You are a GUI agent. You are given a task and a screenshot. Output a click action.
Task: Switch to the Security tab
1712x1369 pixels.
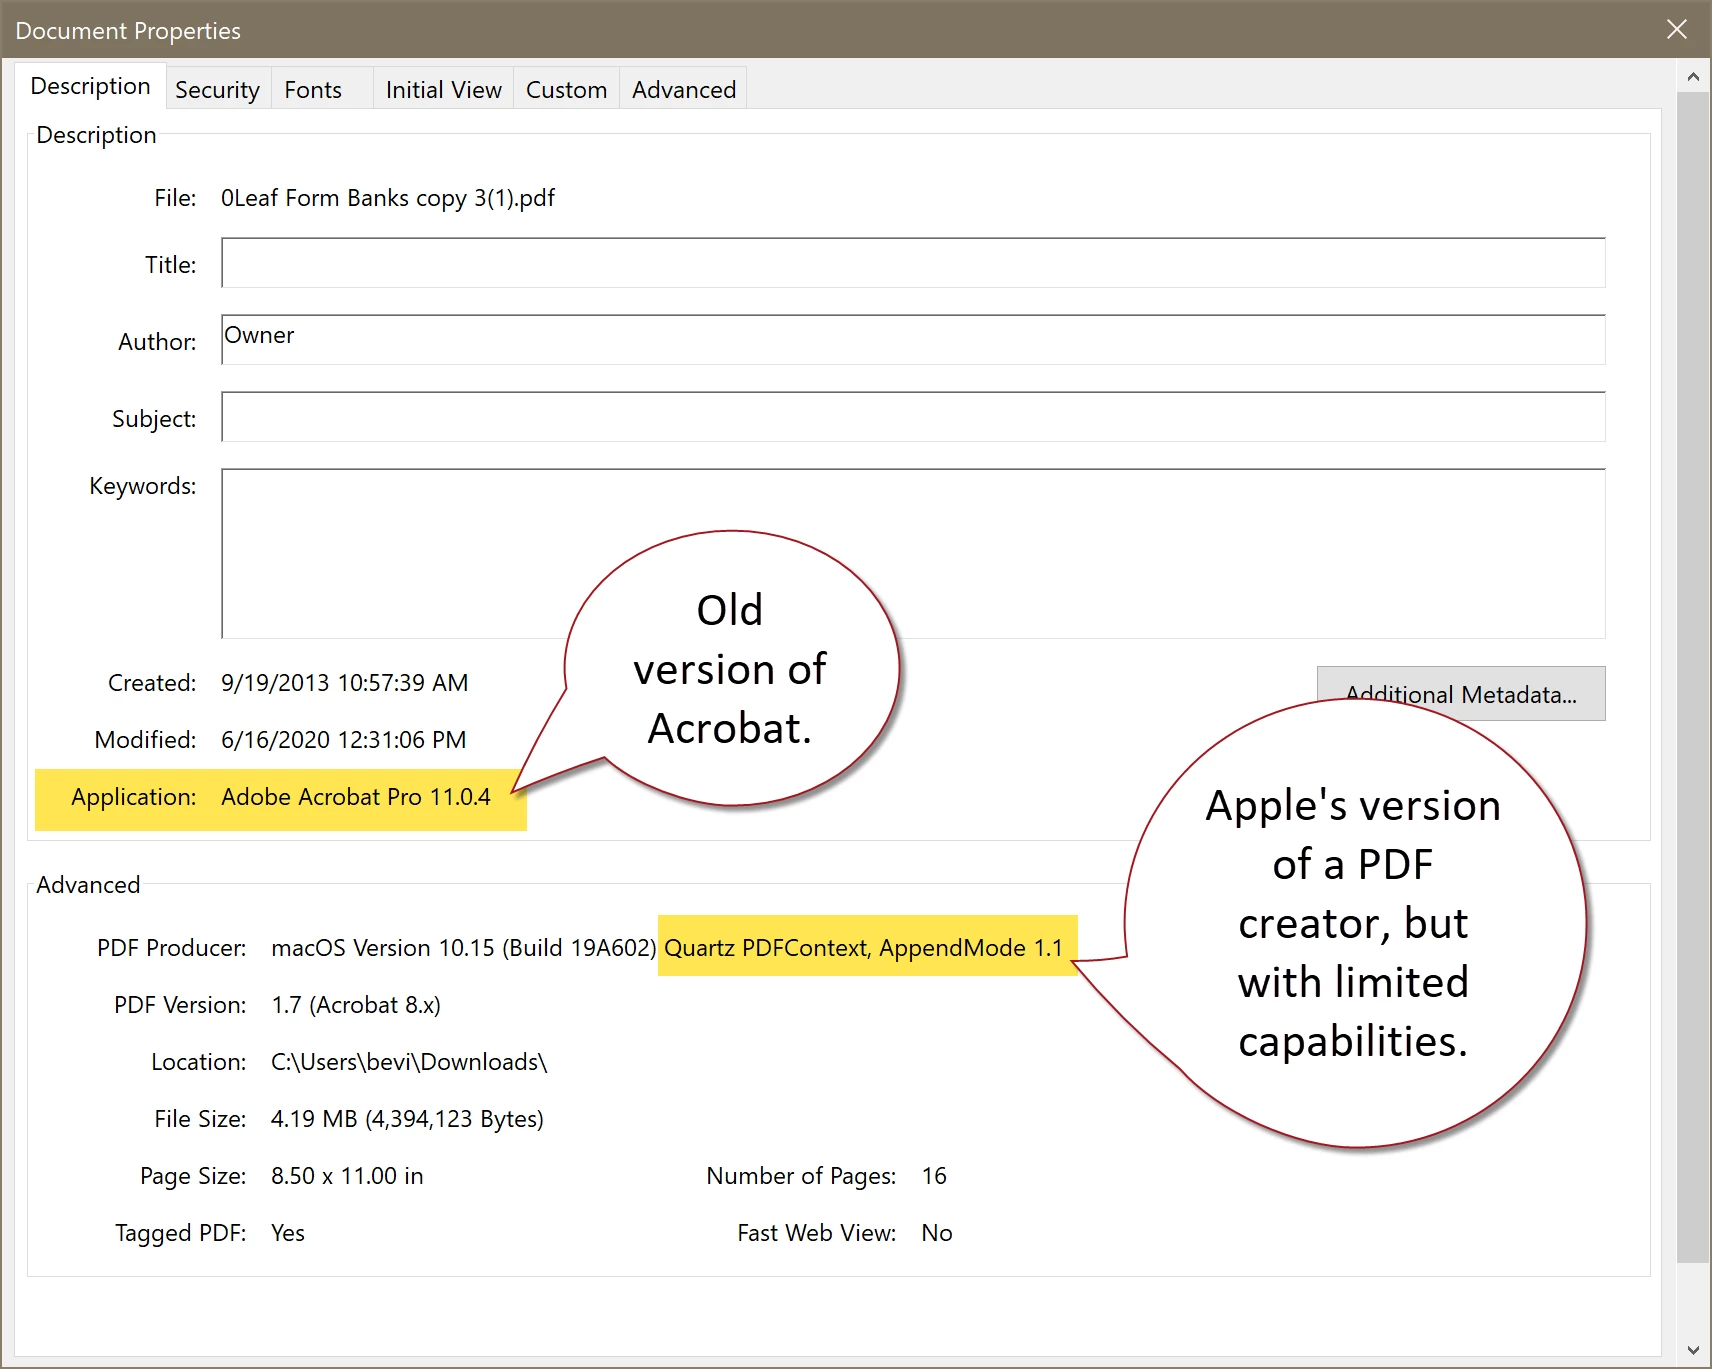[217, 89]
